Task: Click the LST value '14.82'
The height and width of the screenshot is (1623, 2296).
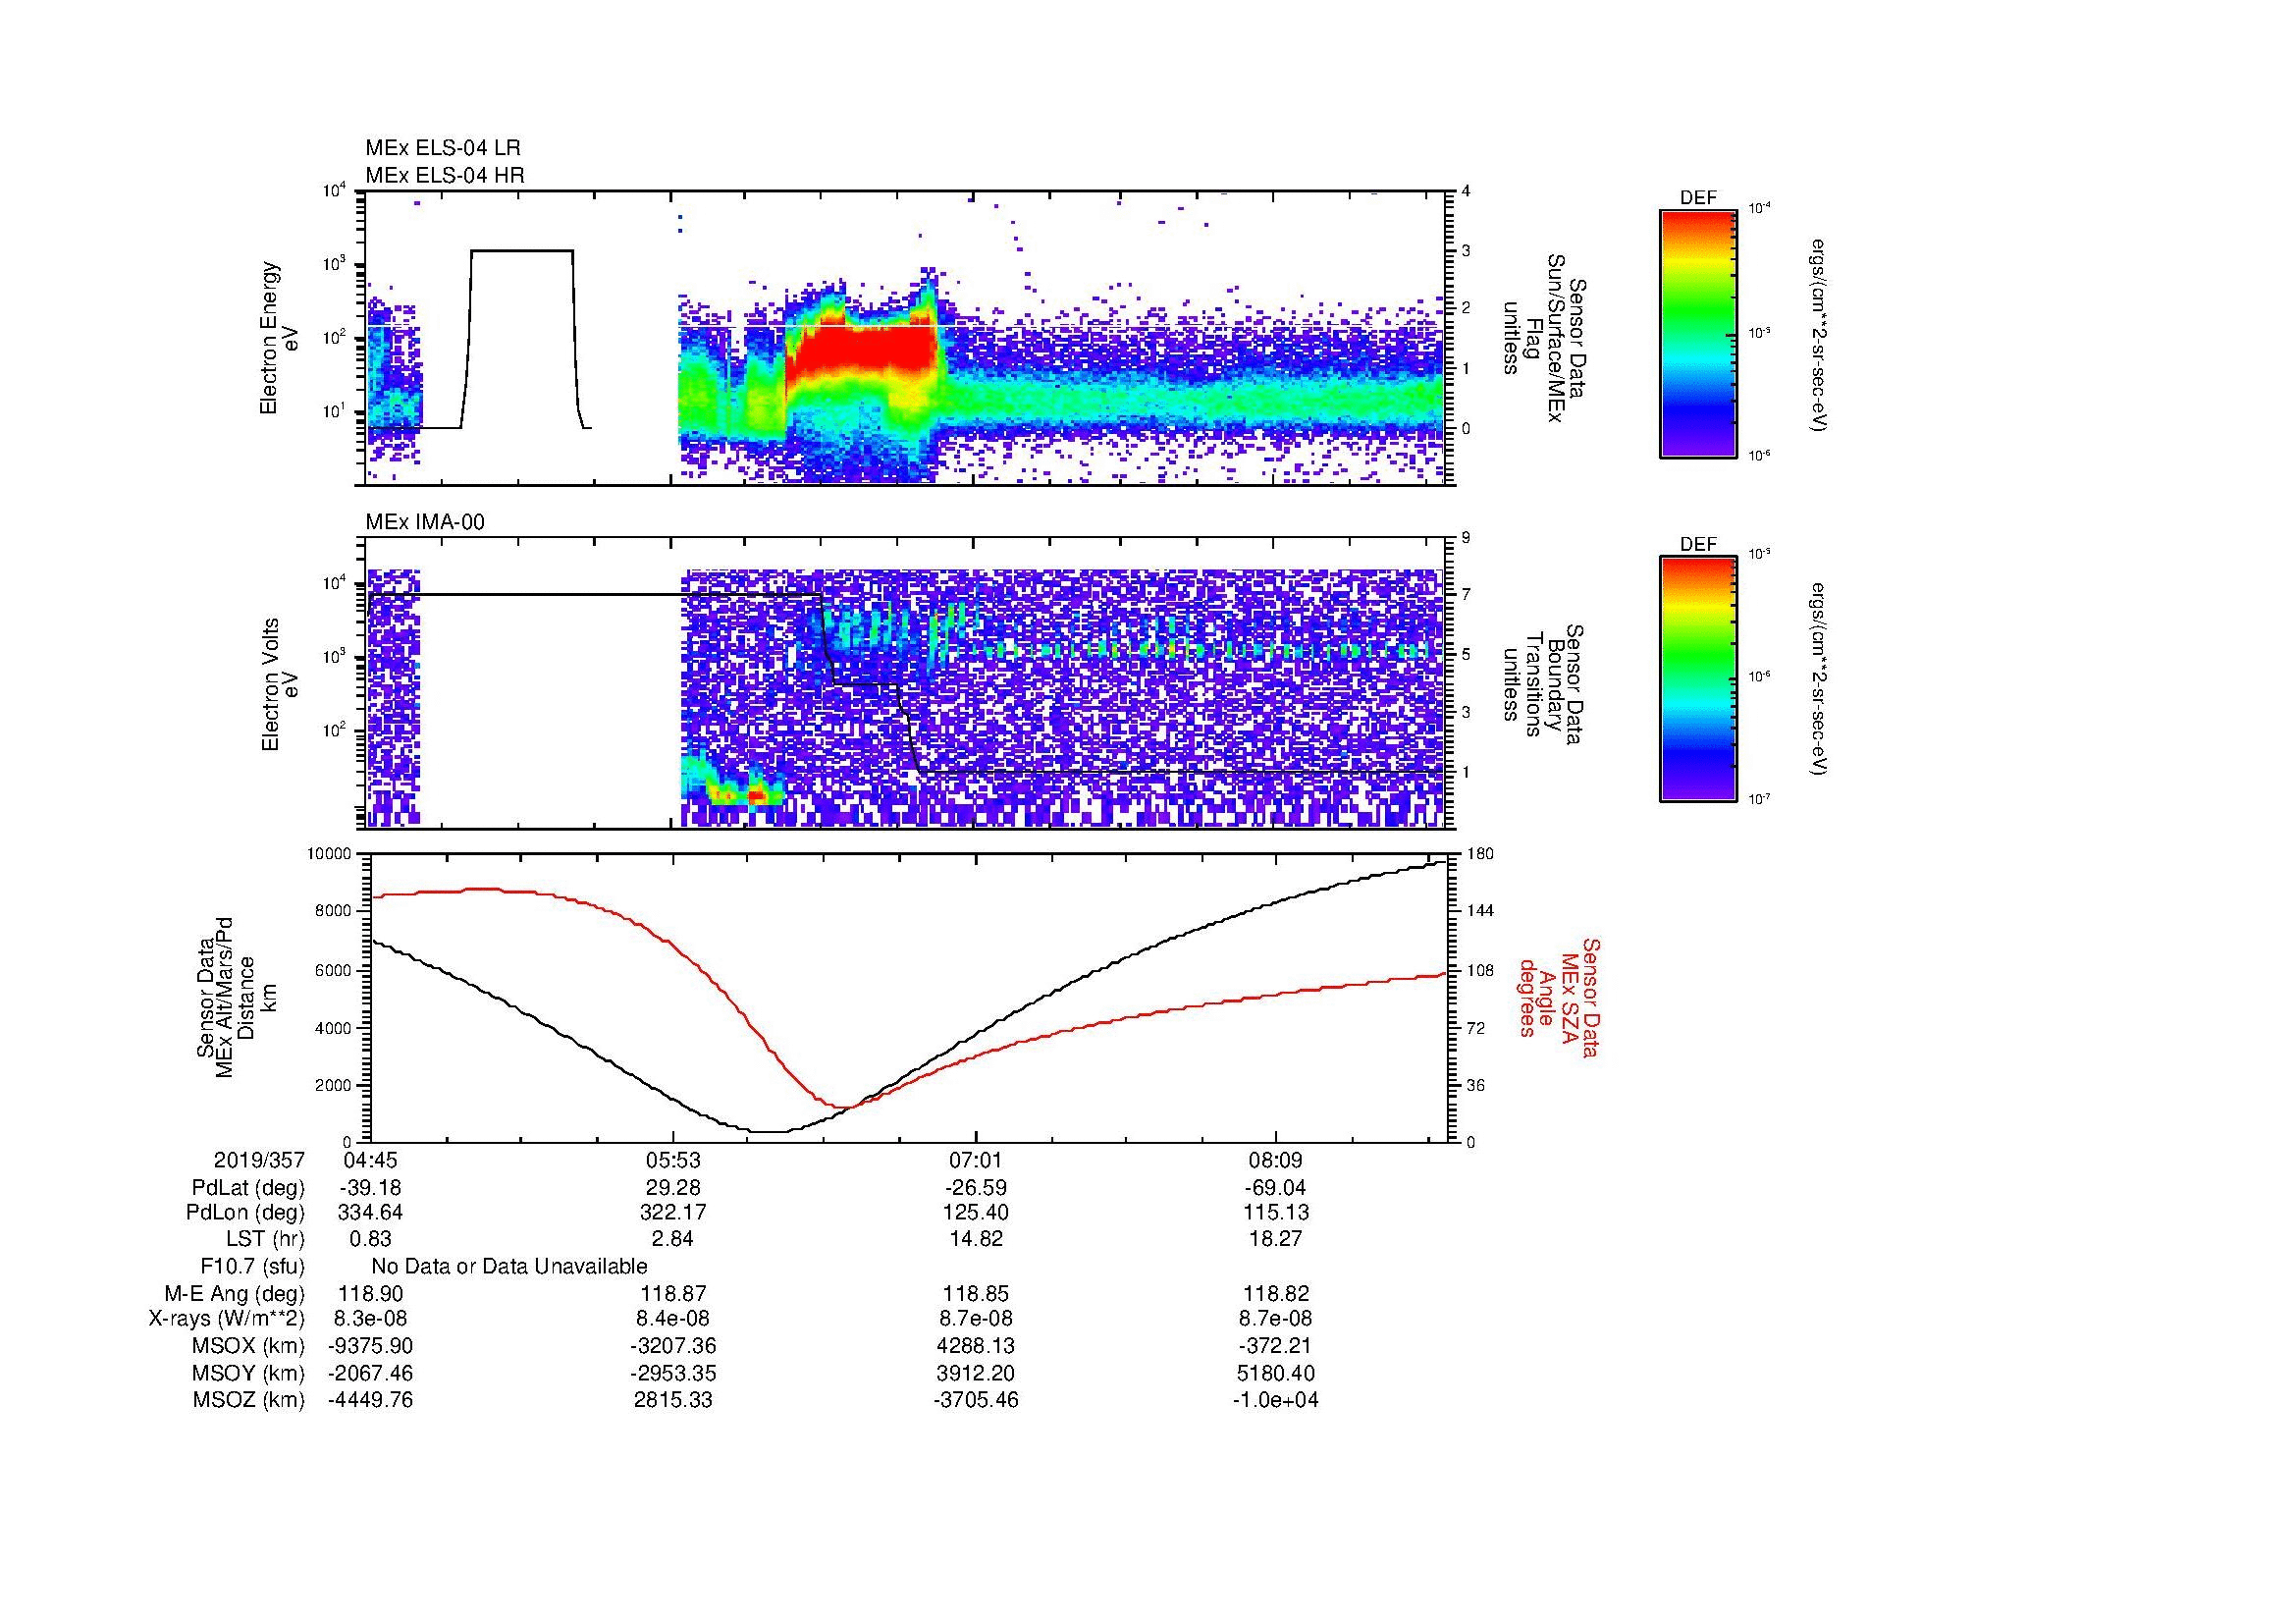Action: tap(975, 1239)
